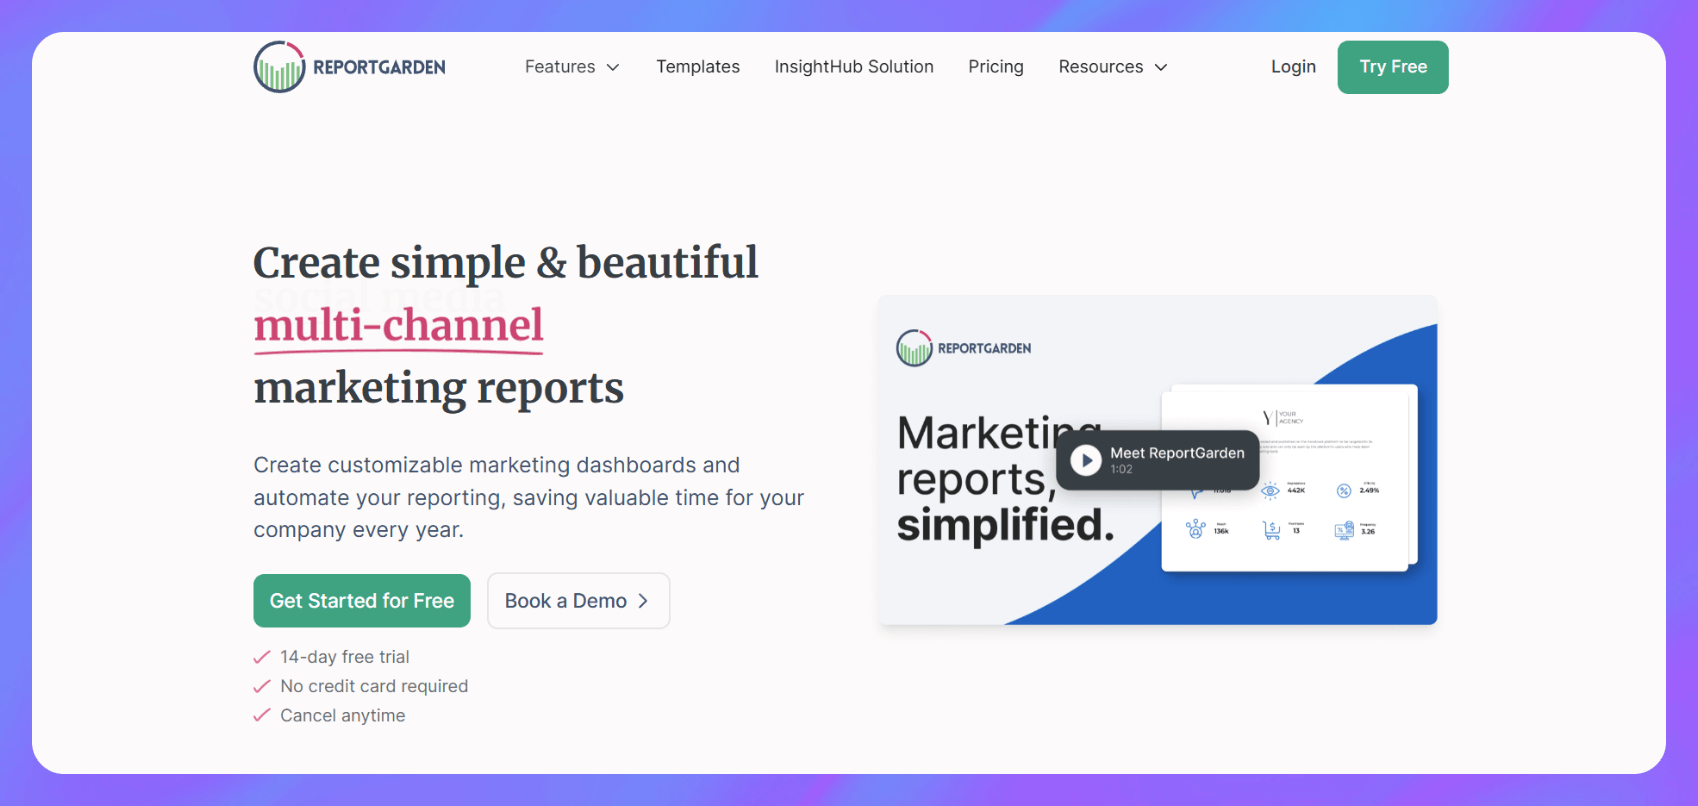The height and width of the screenshot is (806, 1698).
Task: Open InsightHub Solution from the navigation
Action: pos(854,67)
